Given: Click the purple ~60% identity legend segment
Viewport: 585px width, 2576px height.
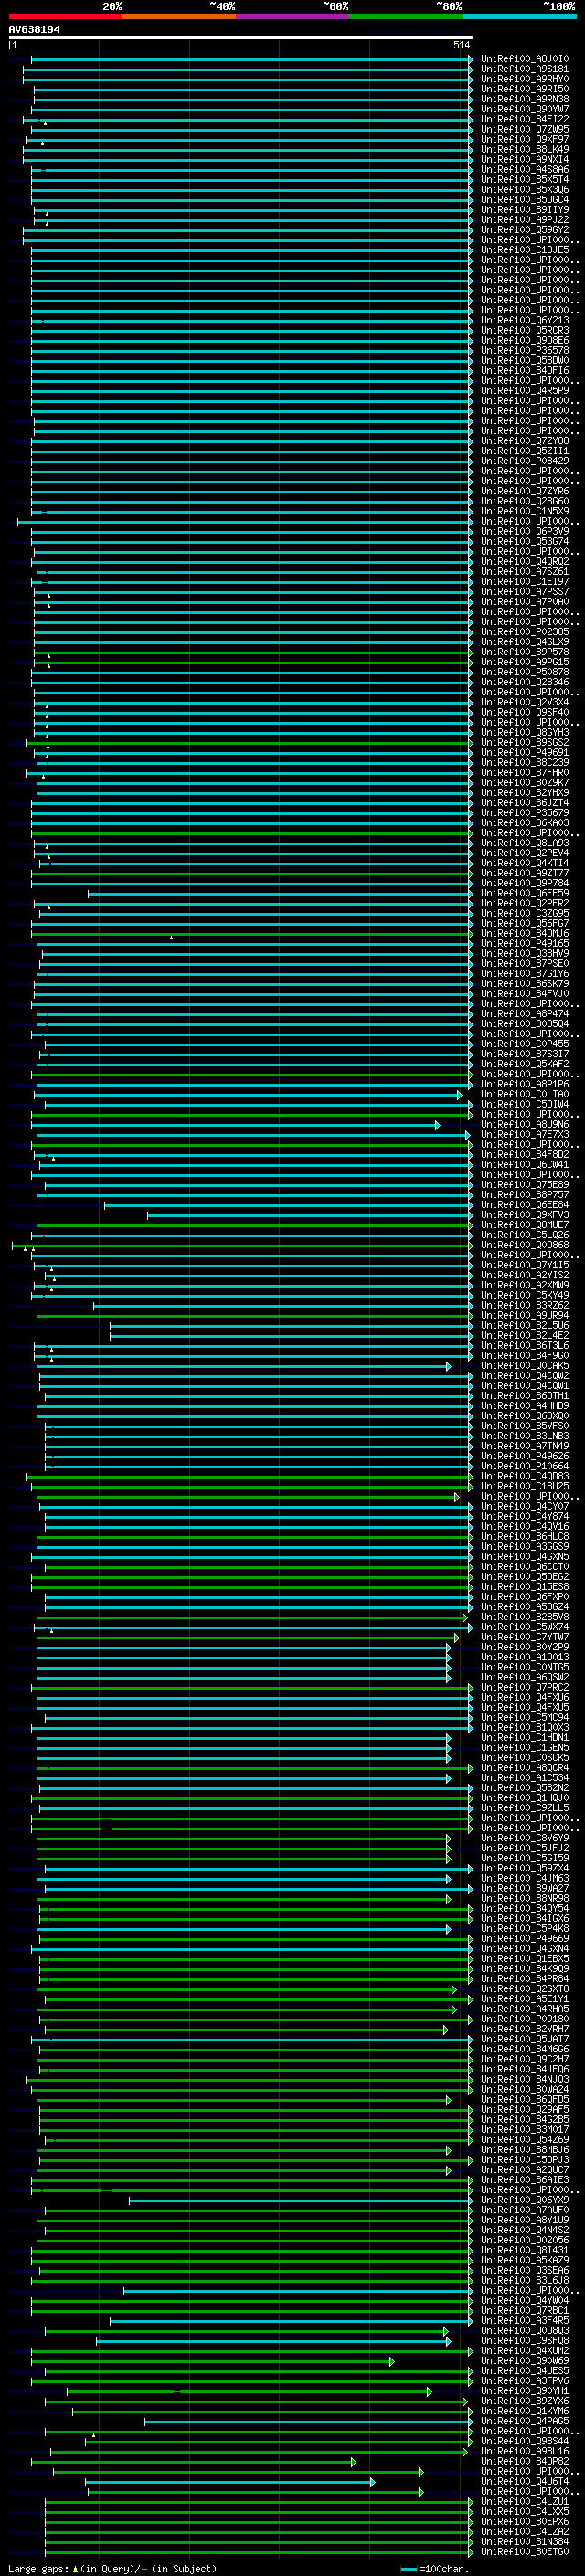Looking at the screenshot, I should pyautogui.click(x=292, y=16).
